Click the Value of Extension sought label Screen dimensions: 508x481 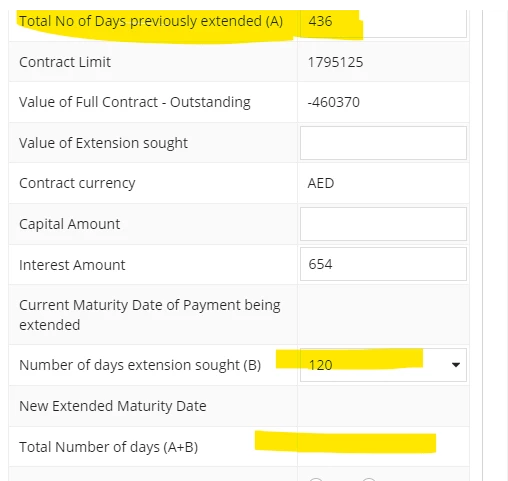(x=103, y=143)
